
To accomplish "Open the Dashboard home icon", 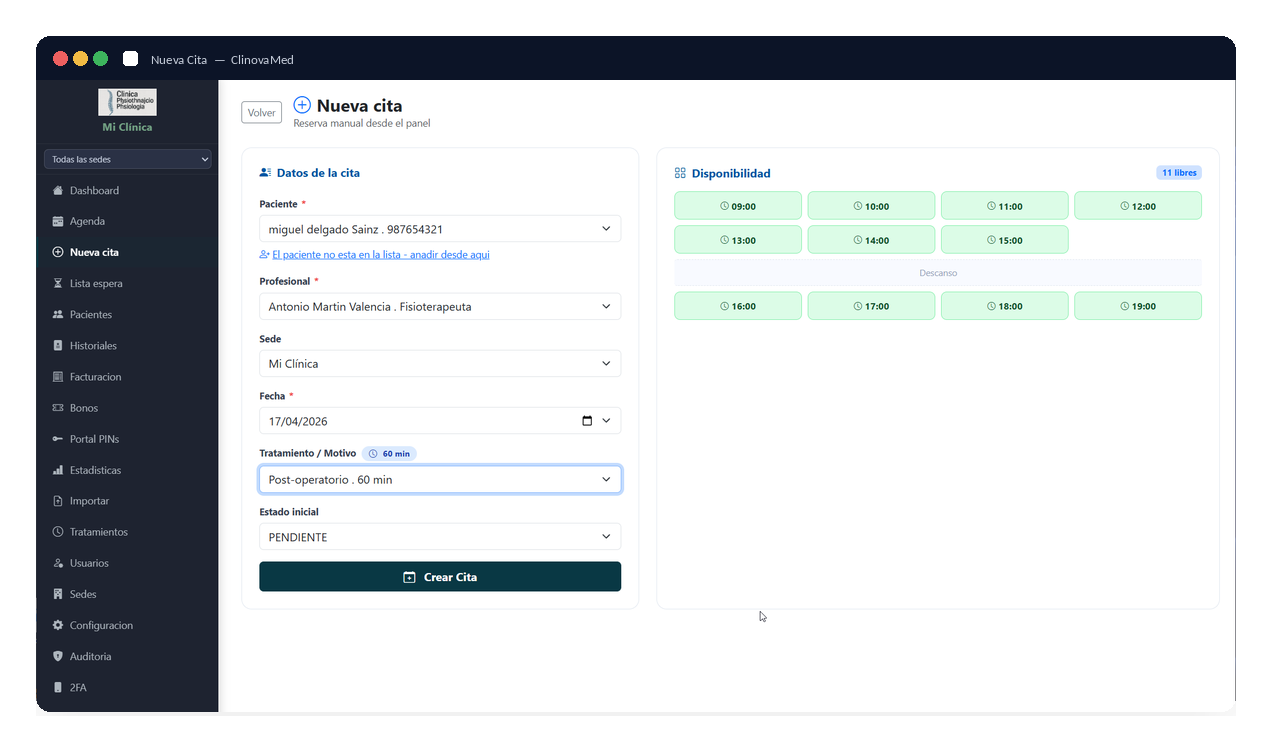I will coord(57,190).
